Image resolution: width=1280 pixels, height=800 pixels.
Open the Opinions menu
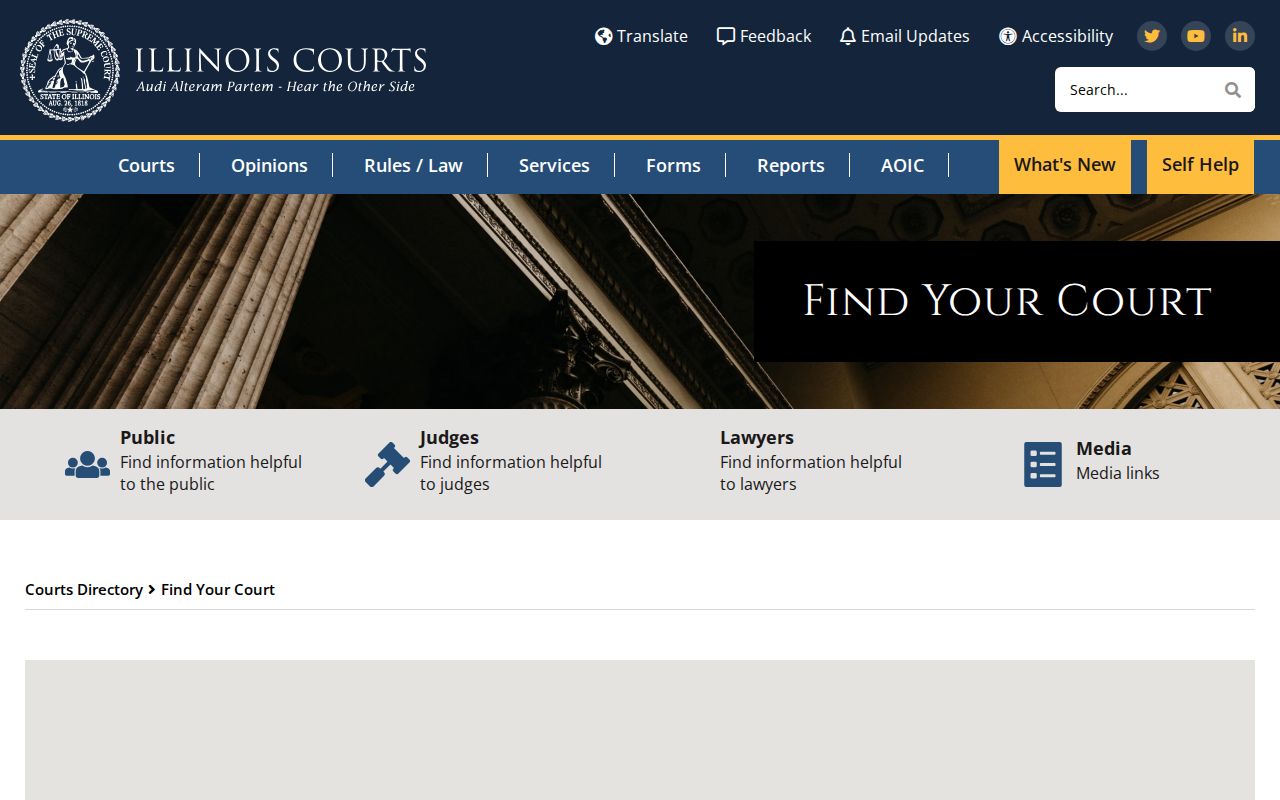(269, 166)
